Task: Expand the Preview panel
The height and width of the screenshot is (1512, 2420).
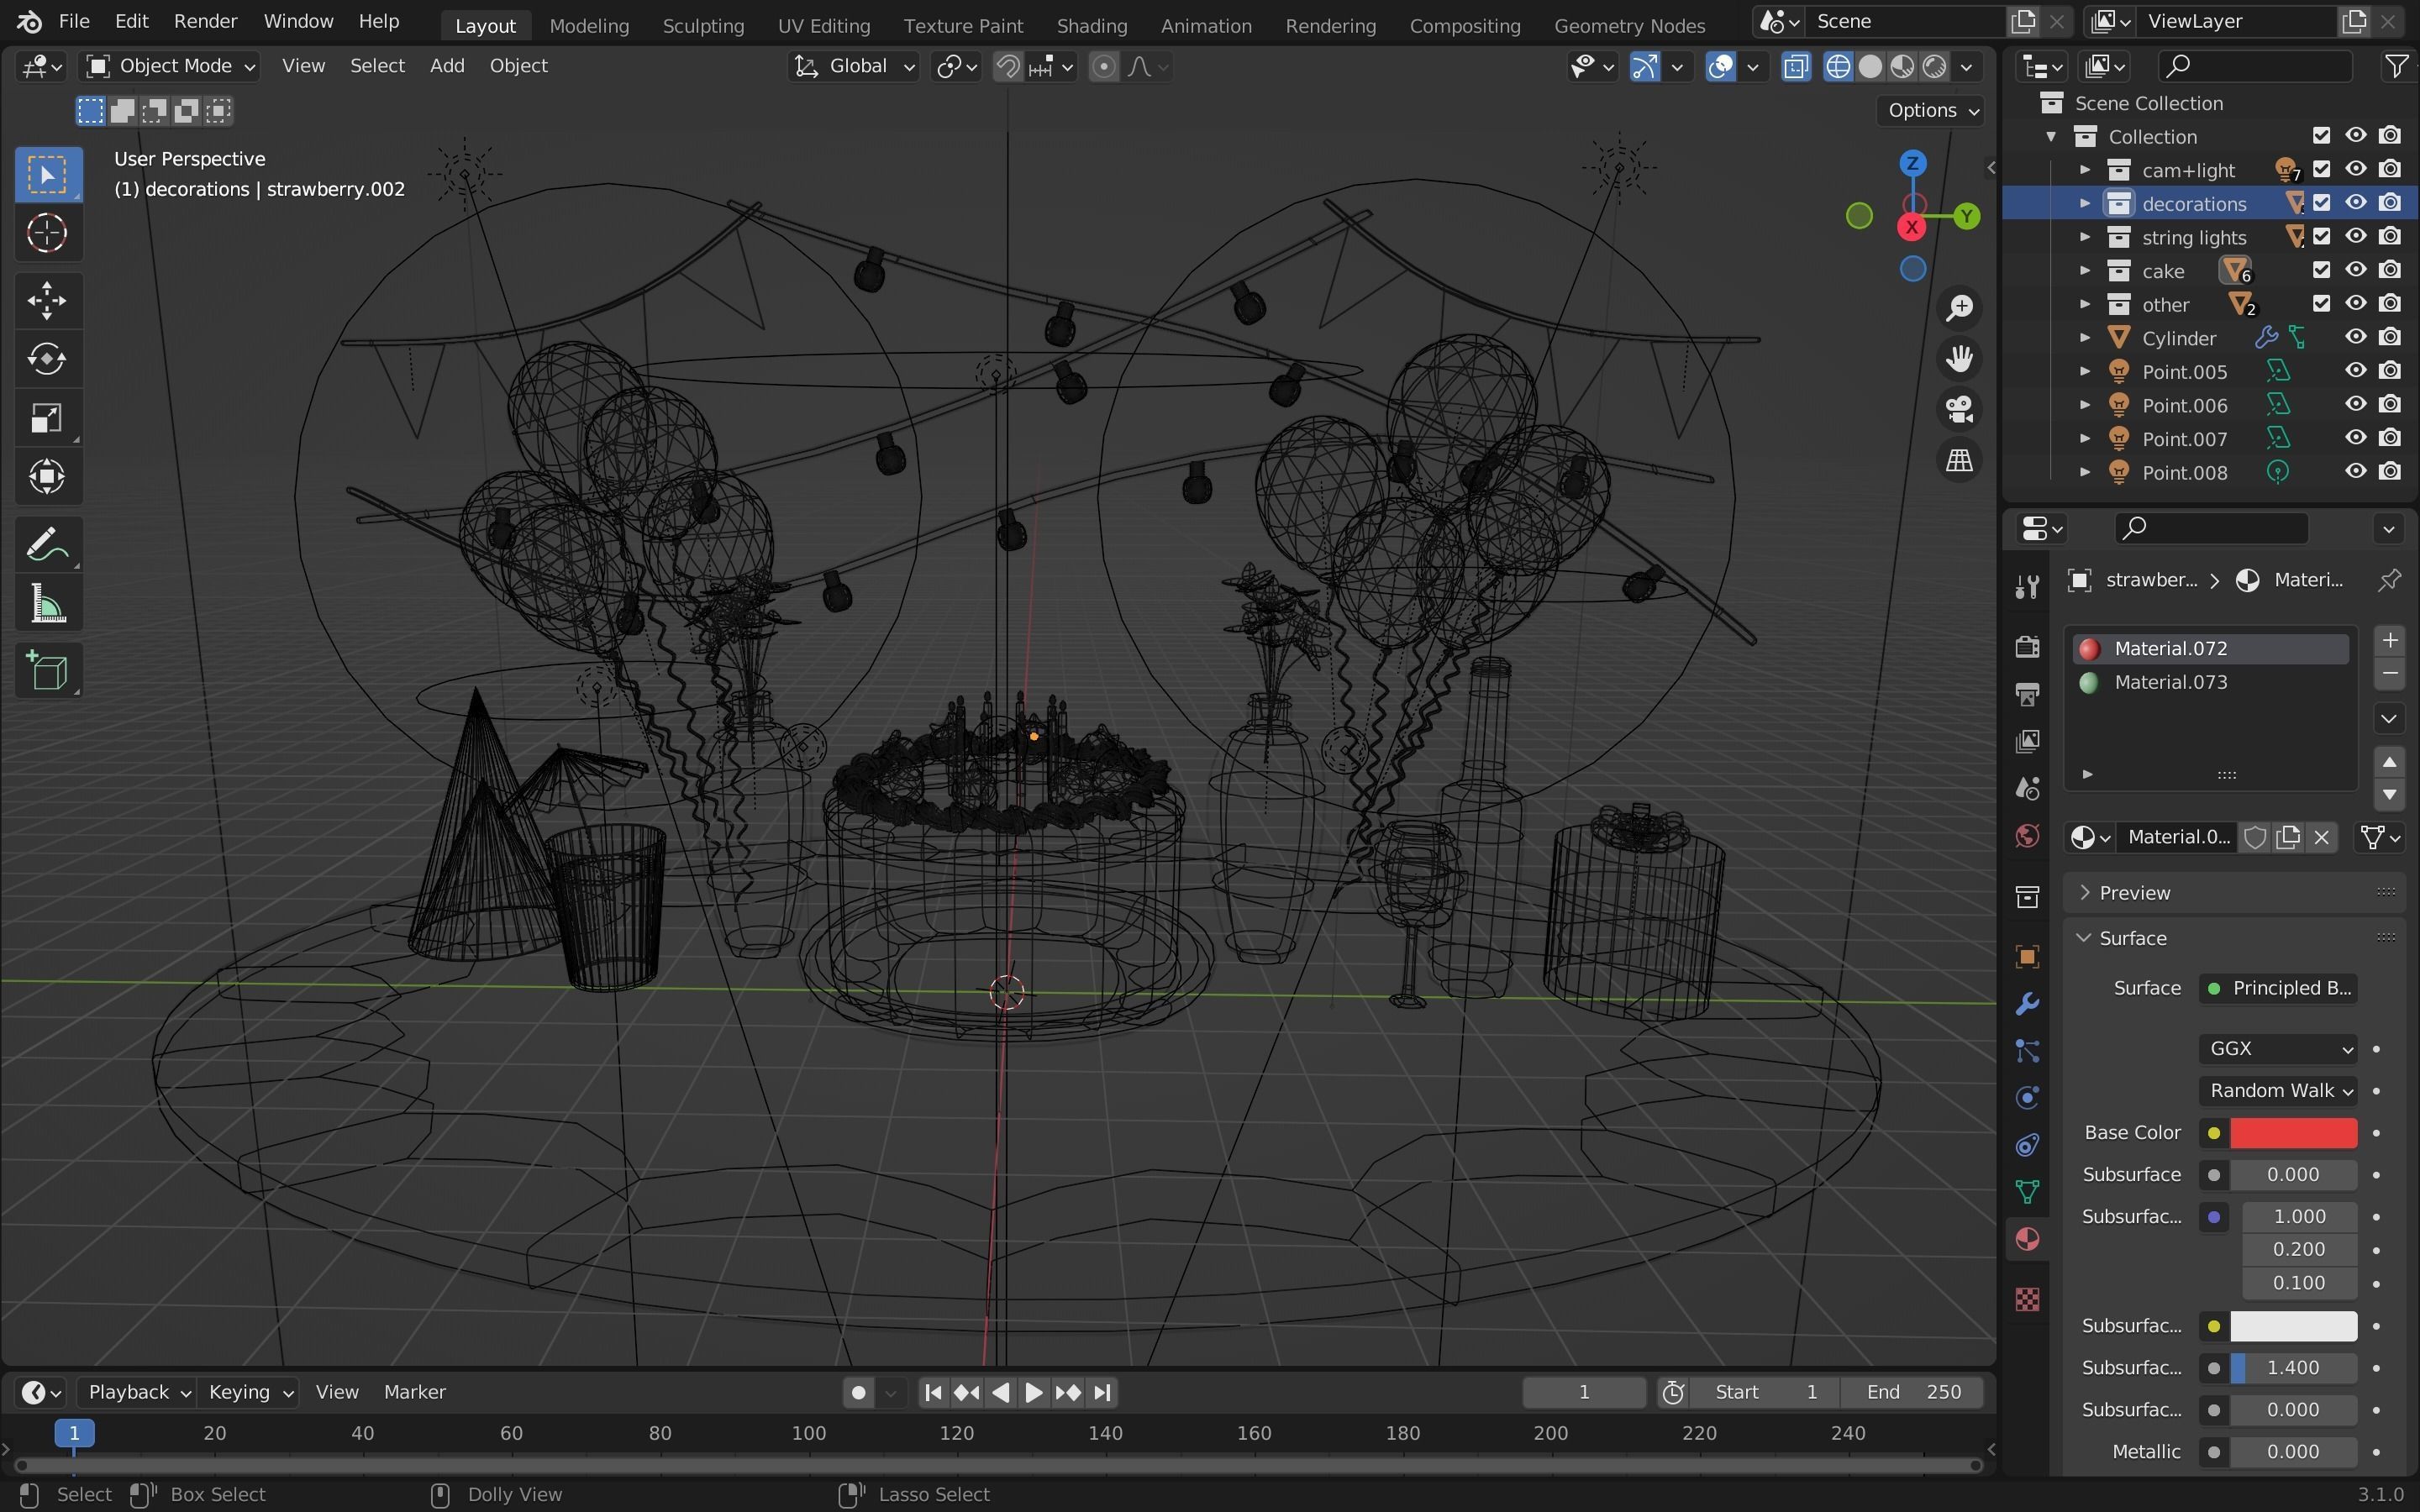Action: [2233, 892]
